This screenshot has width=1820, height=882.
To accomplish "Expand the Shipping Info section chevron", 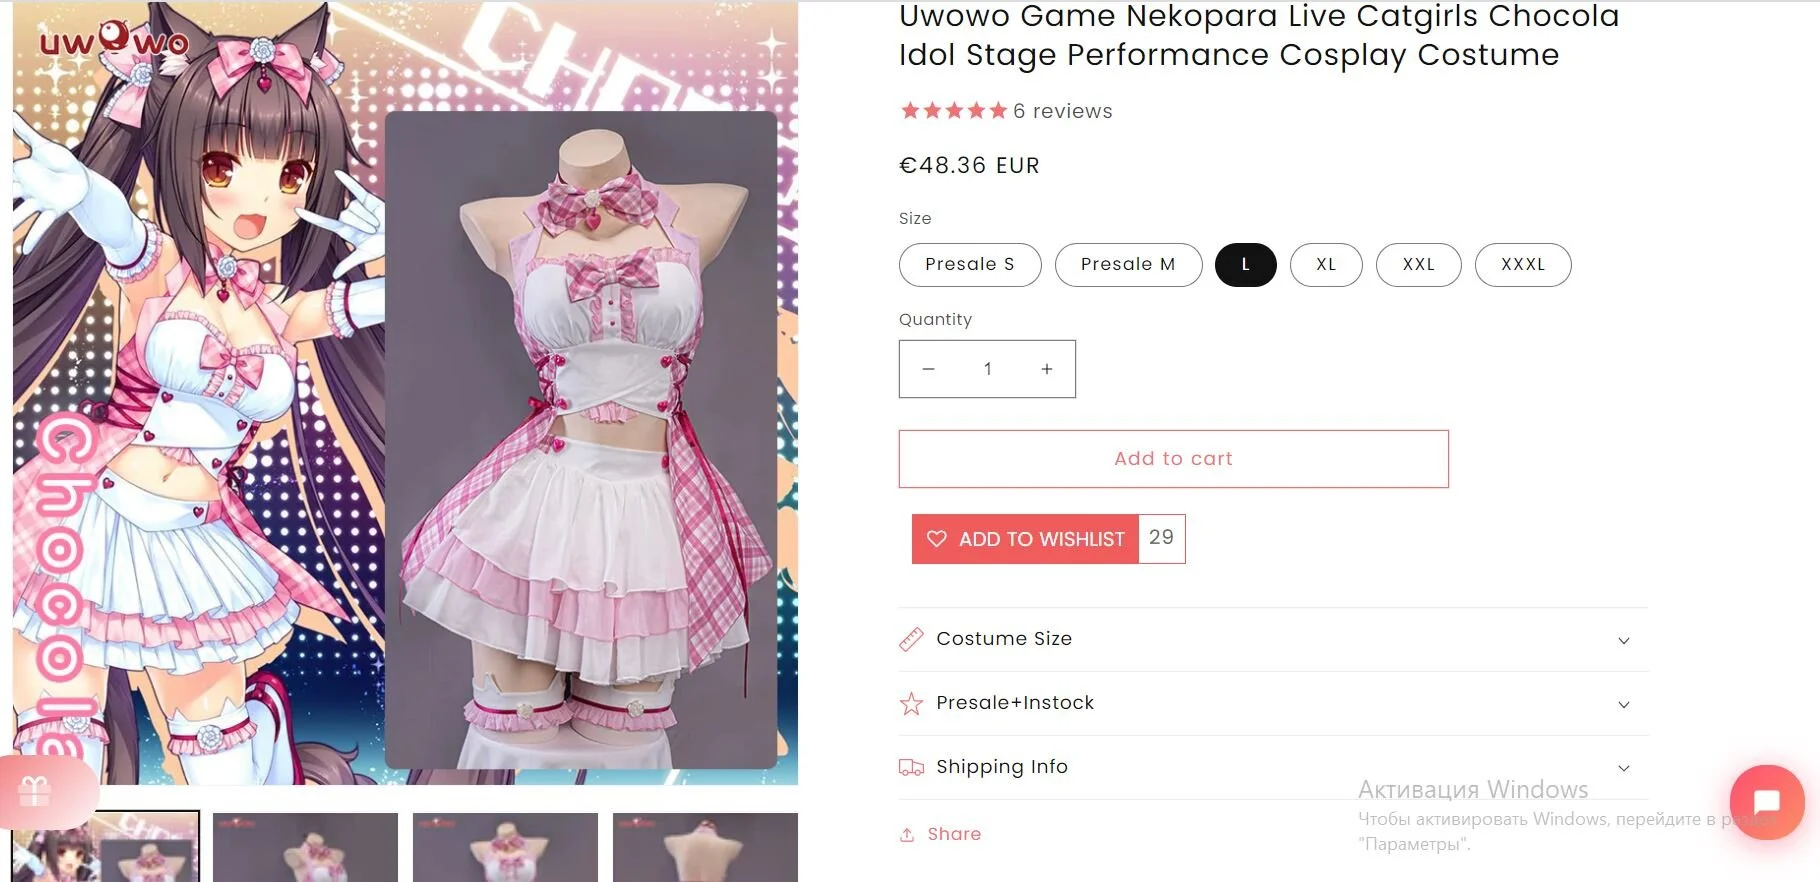I will coord(1623,768).
